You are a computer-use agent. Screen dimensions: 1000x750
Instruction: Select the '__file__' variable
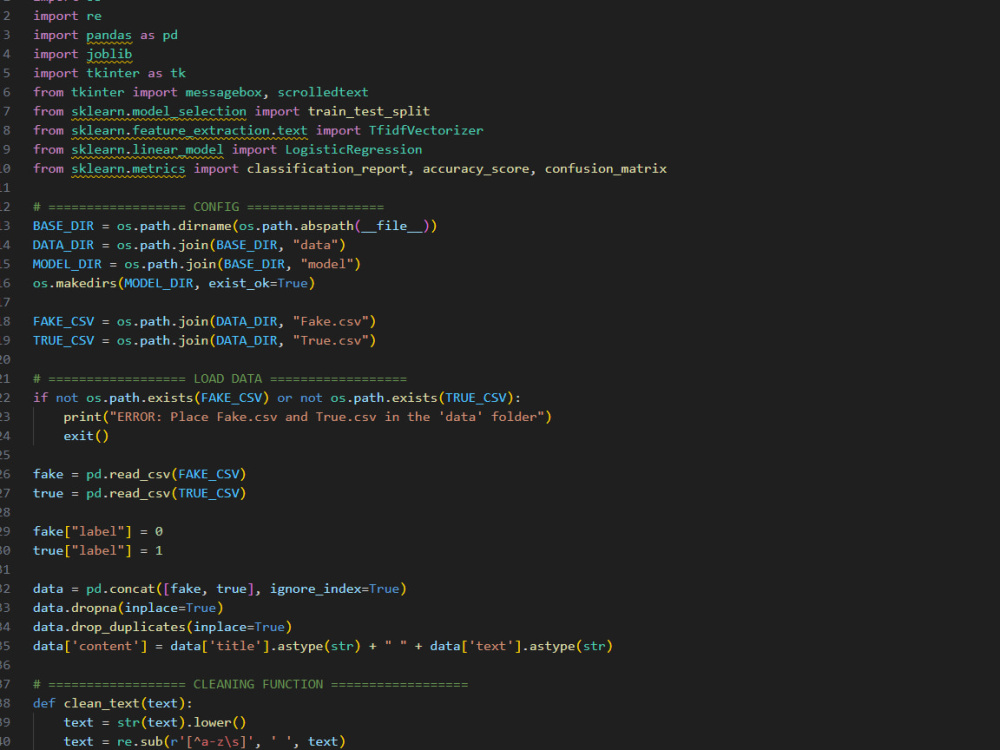[x=392, y=226]
